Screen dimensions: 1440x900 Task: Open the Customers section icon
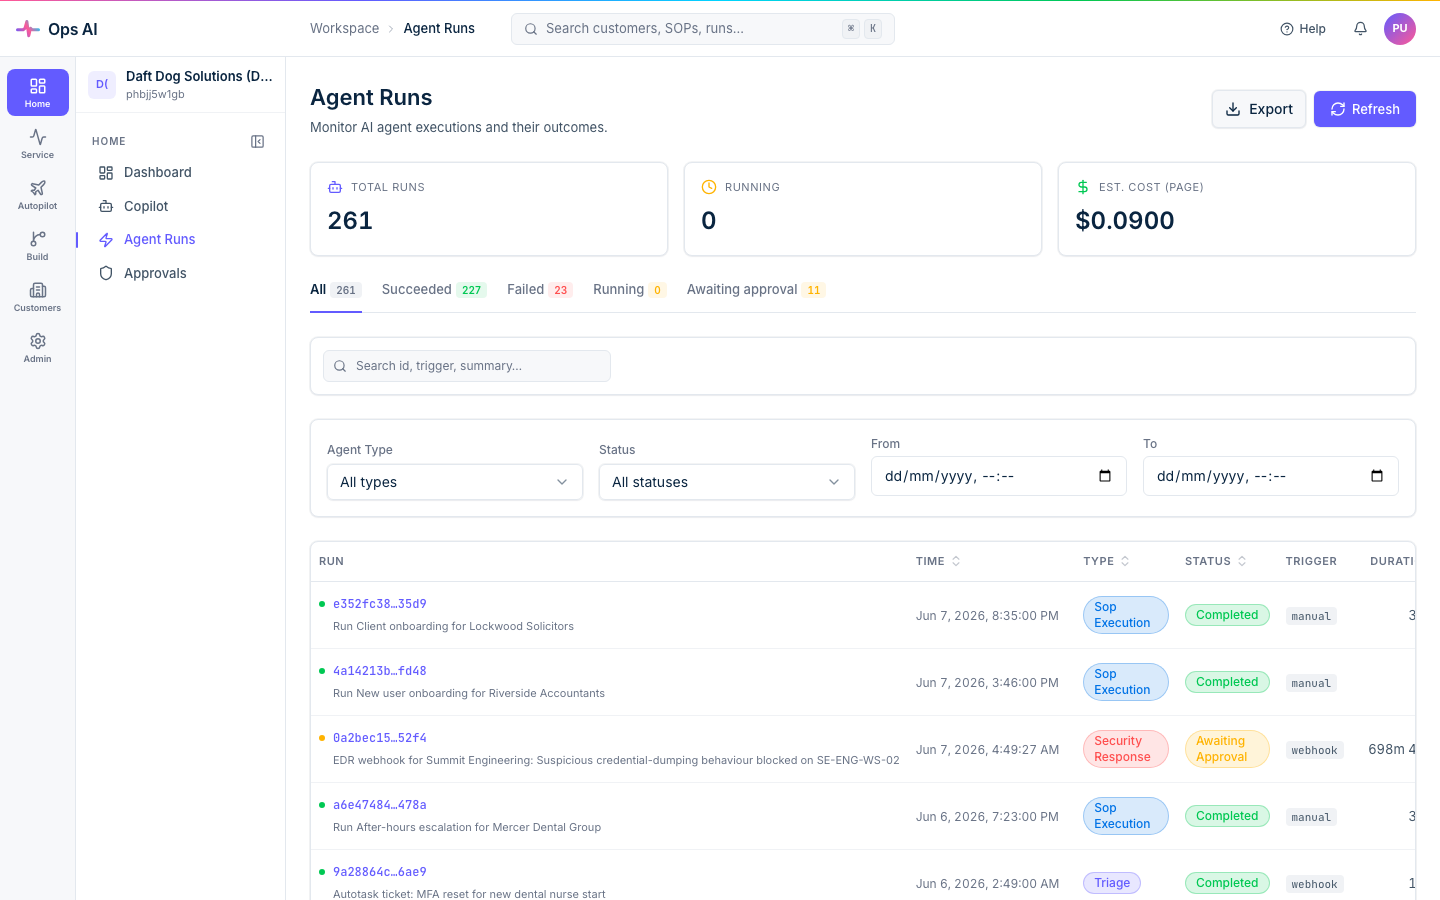tap(38, 290)
